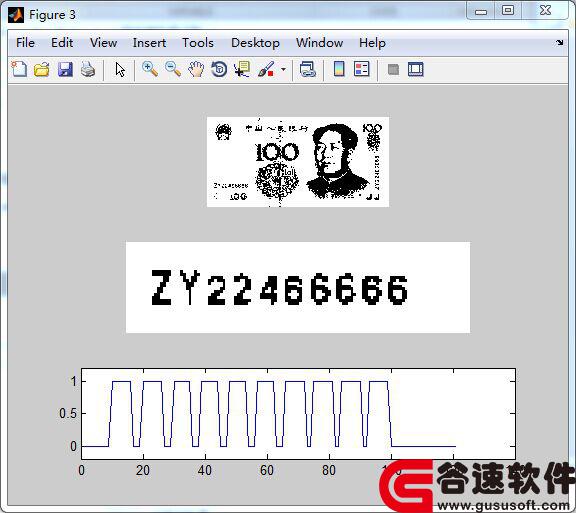The width and height of the screenshot is (576, 513).
Task: Click the Hide Plot Tools icon
Action: point(393,69)
